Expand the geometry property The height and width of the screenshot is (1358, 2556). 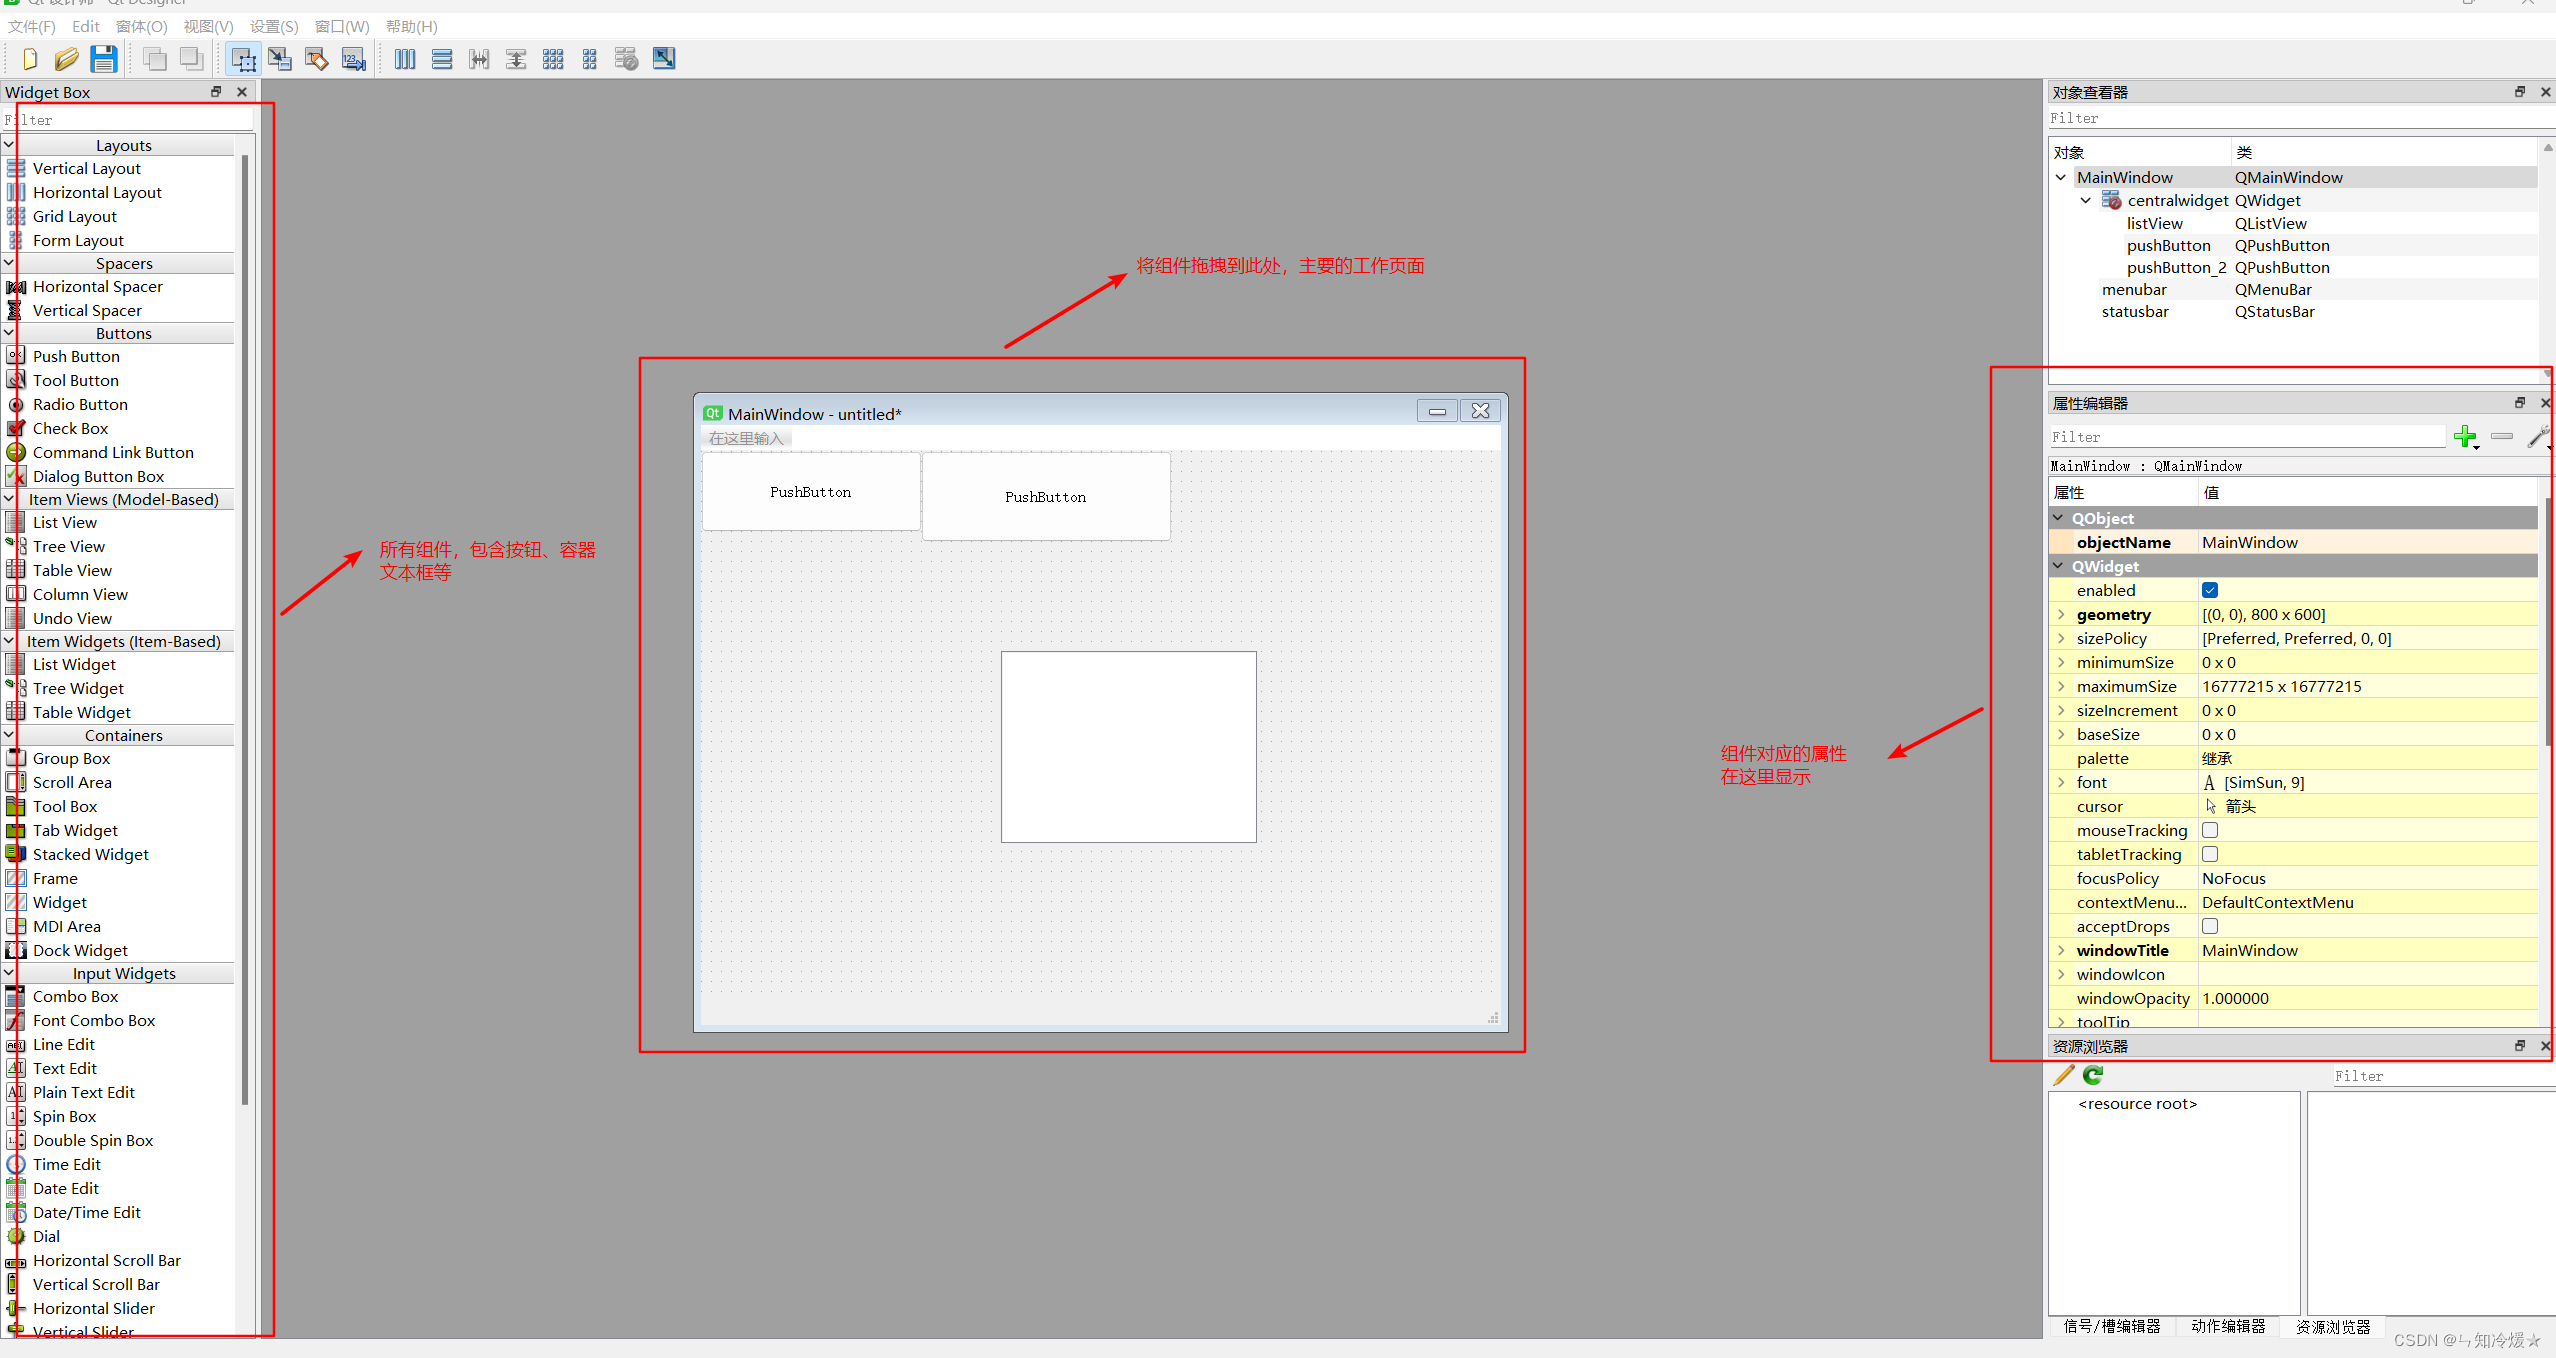(2061, 614)
